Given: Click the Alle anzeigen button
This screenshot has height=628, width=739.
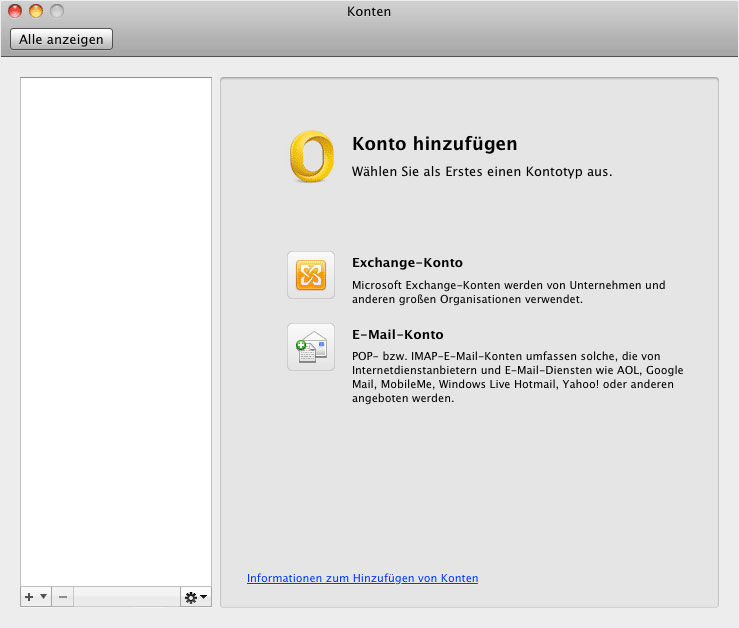Looking at the screenshot, I should tap(61, 39).
